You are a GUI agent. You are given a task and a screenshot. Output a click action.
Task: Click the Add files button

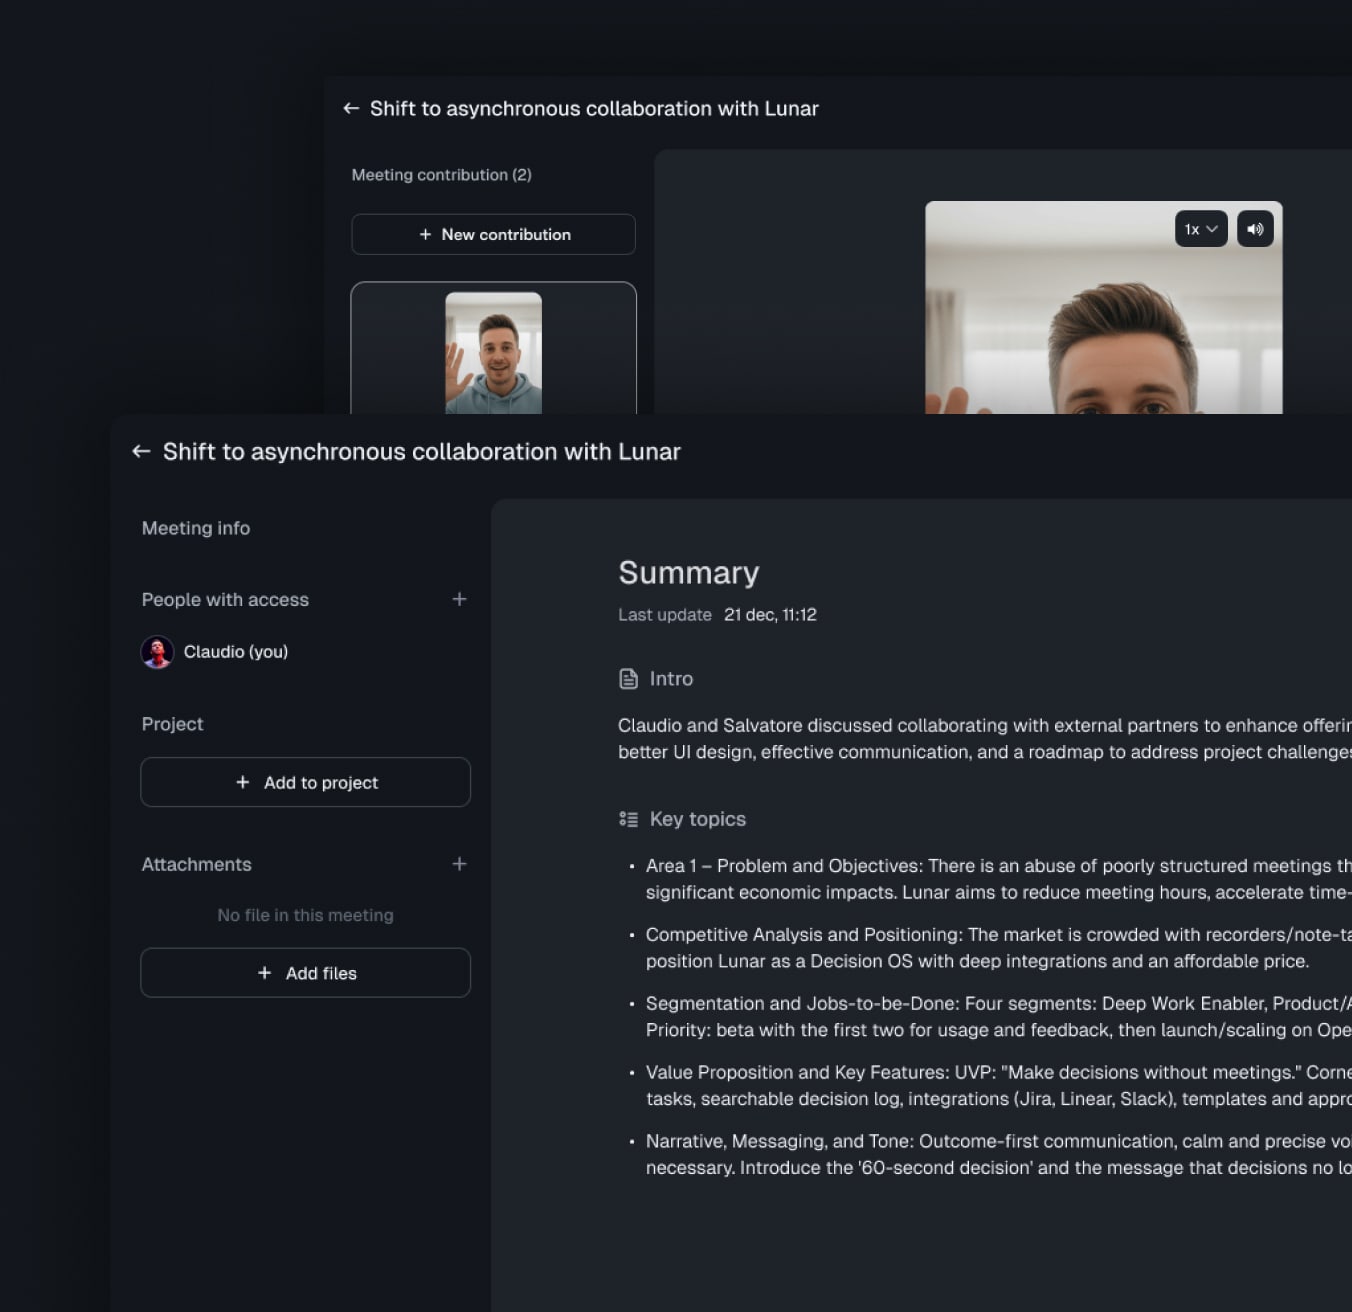[305, 973]
